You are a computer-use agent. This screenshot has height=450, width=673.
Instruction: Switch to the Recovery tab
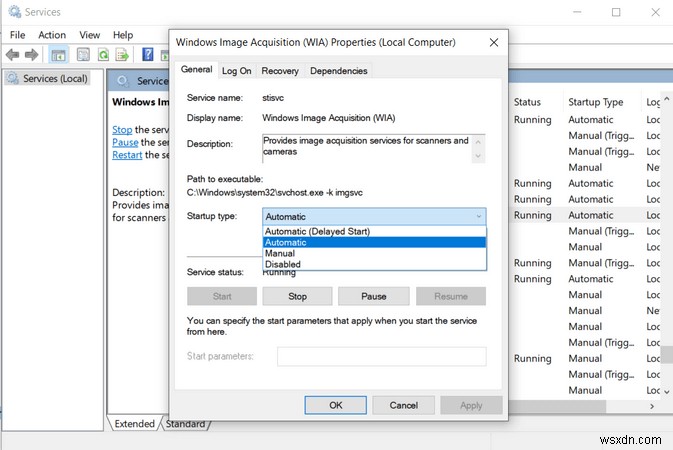click(x=280, y=71)
